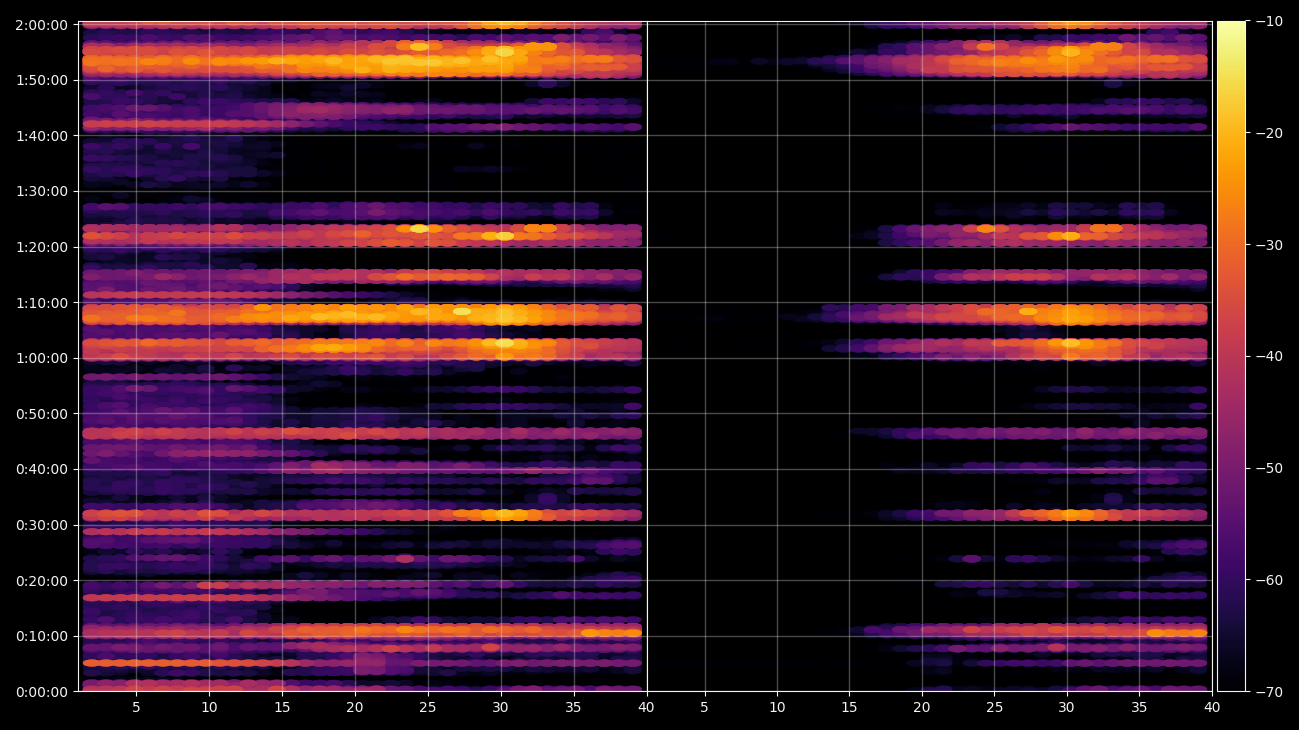
Task: Click the −60 colorbar tick label
Action: click(x=1269, y=580)
